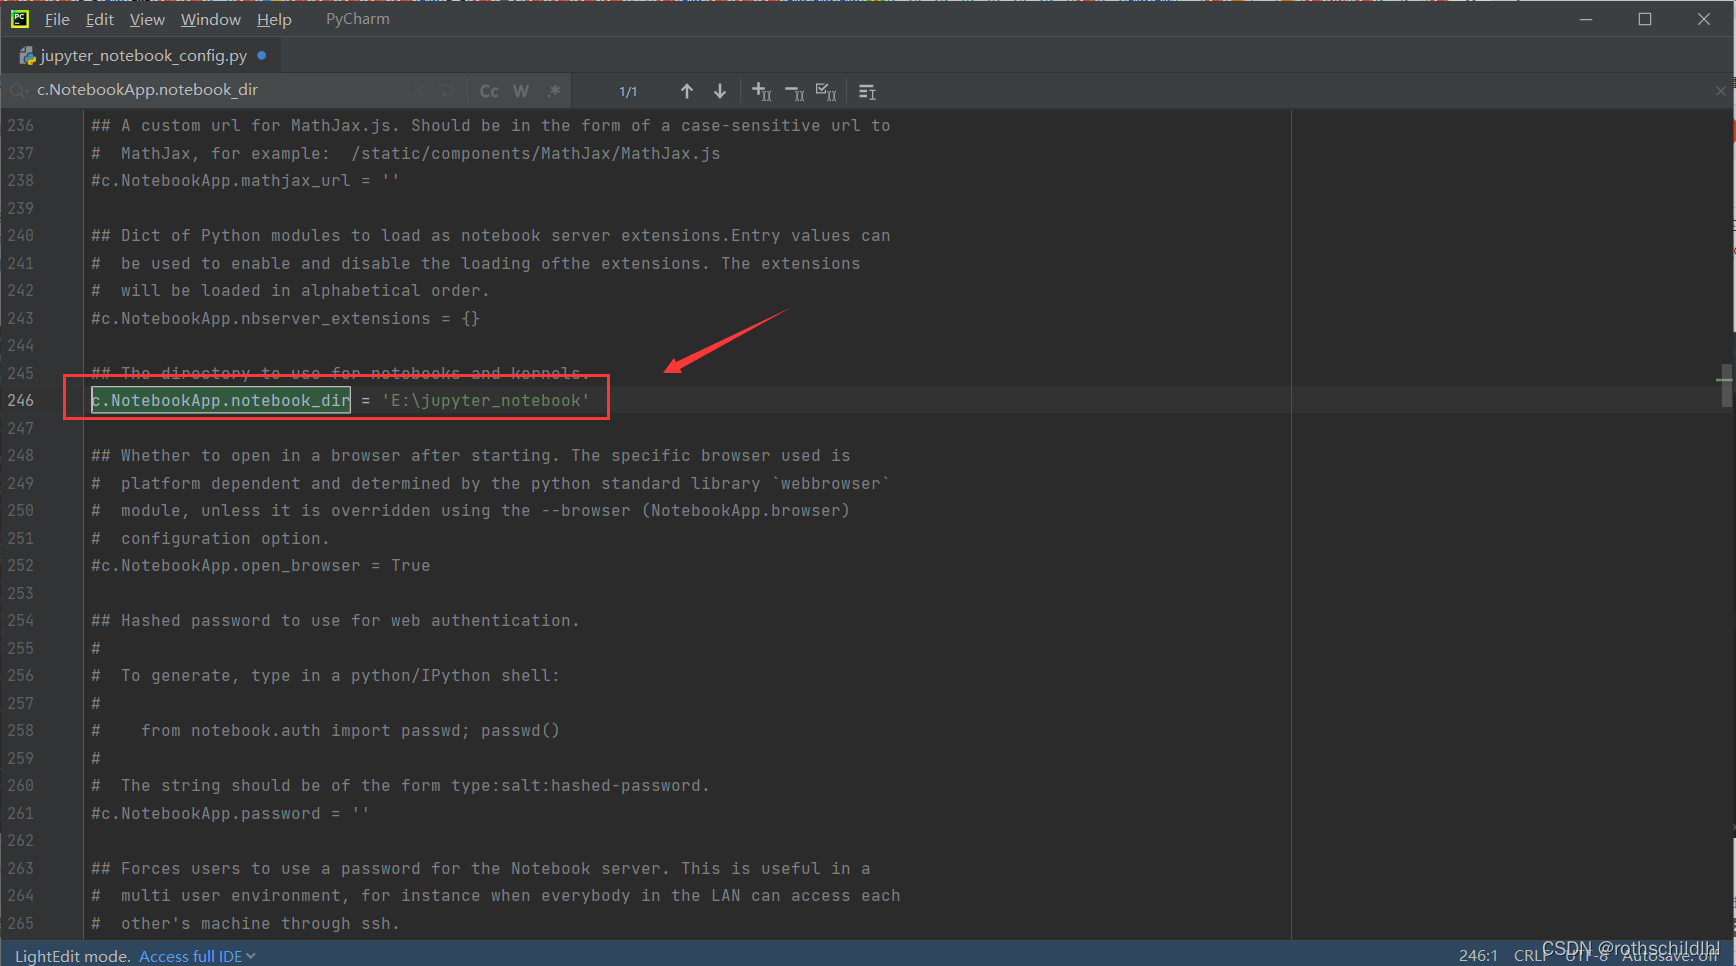Toggle Words (W) option in find bar
Screen dimensions: 1736x966
tap(521, 91)
